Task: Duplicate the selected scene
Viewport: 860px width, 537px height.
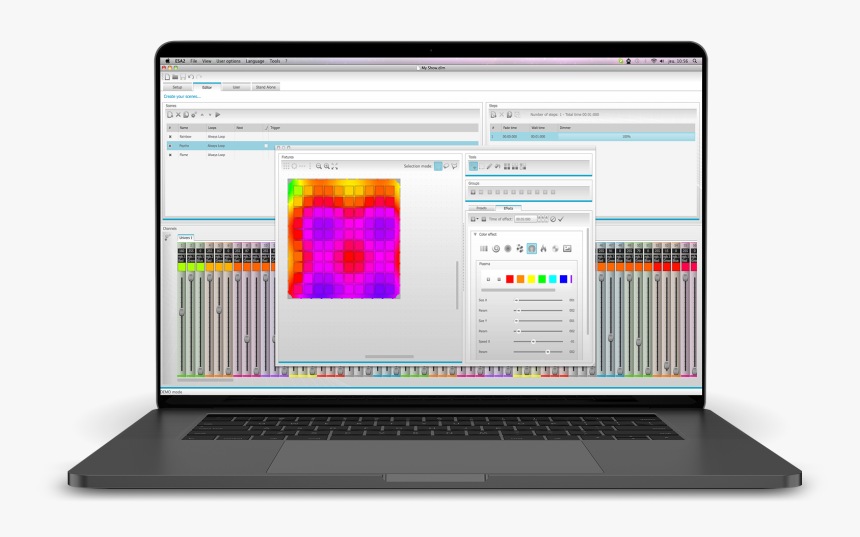Action: pos(186,115)
